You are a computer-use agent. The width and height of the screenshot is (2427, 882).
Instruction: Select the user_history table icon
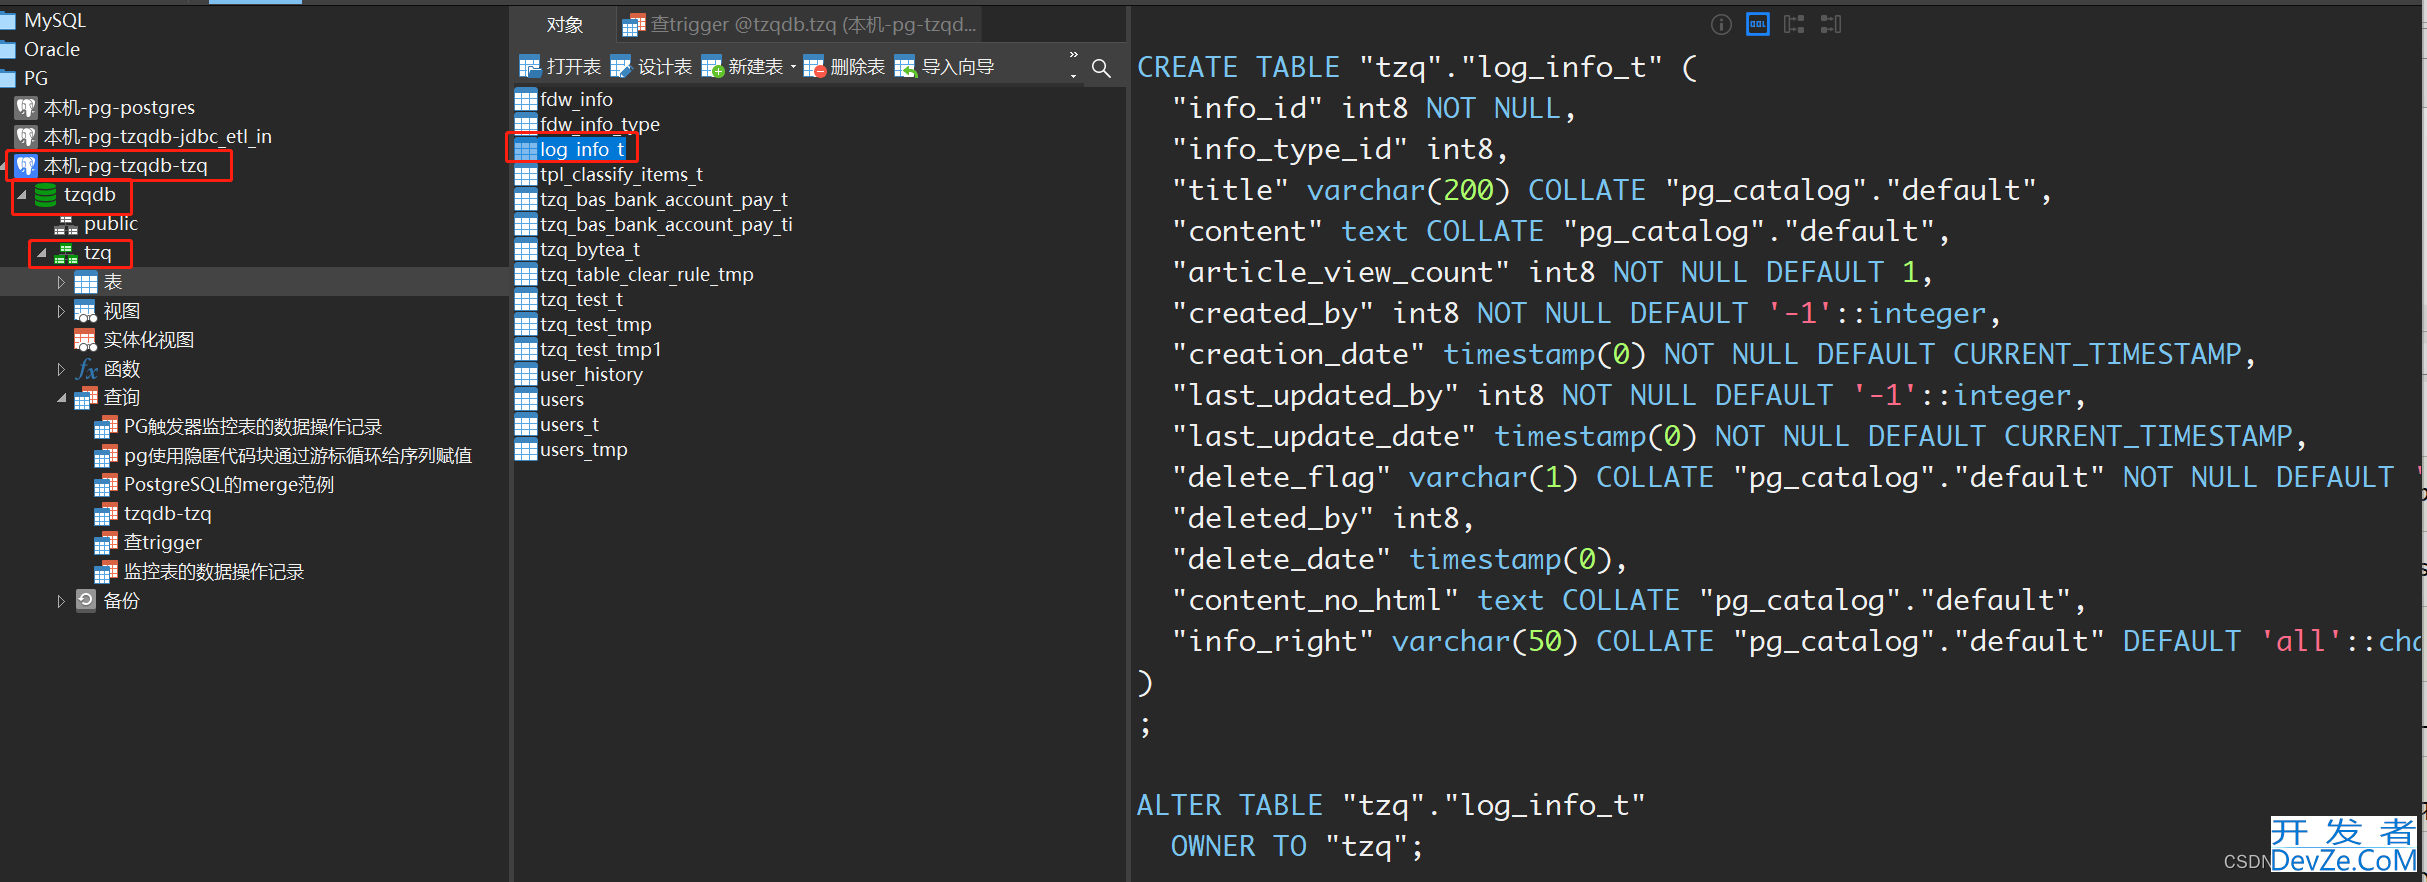[x=526, y=375]
